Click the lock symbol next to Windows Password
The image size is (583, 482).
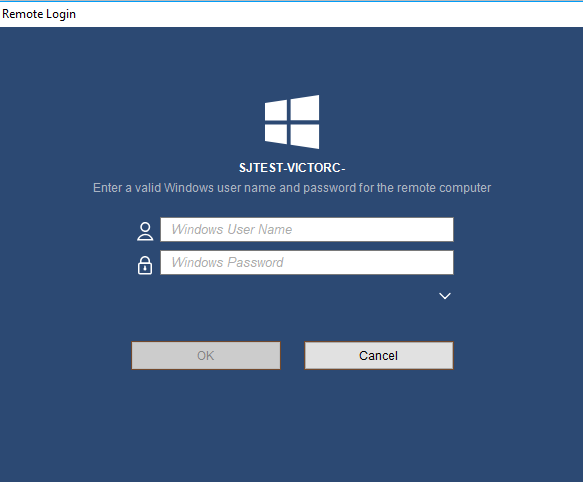pyautogui.click(x=145, y=265)
